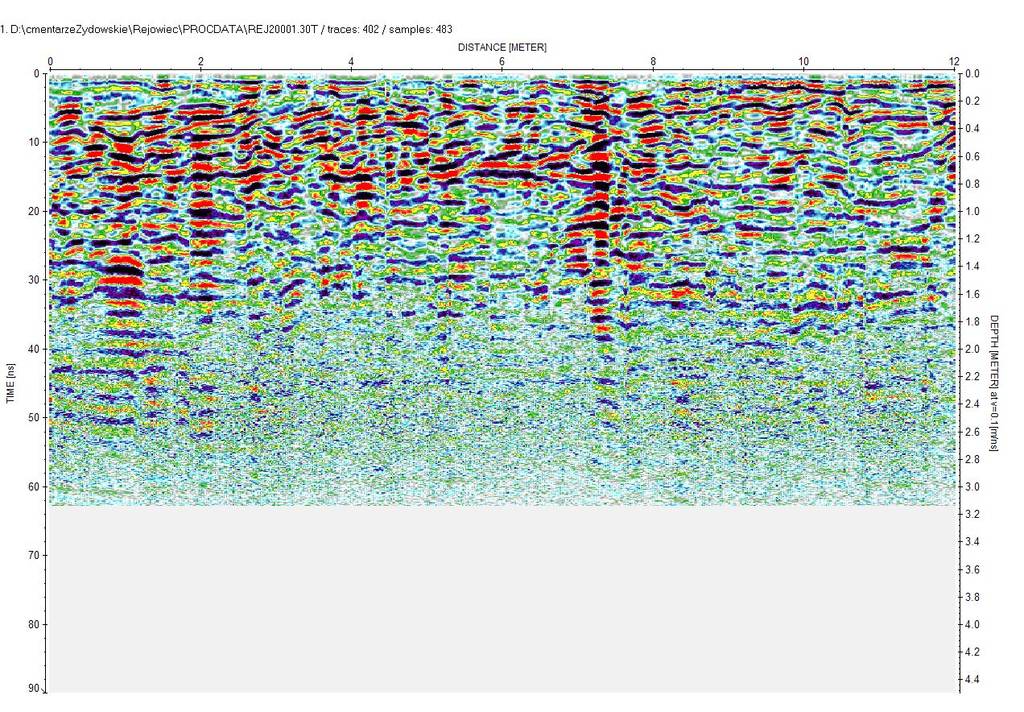The width and height of the screenshot is (1024, 712).
Task: Click the strong vertical anomaly past 7 meters
Action: pos(600,230)
